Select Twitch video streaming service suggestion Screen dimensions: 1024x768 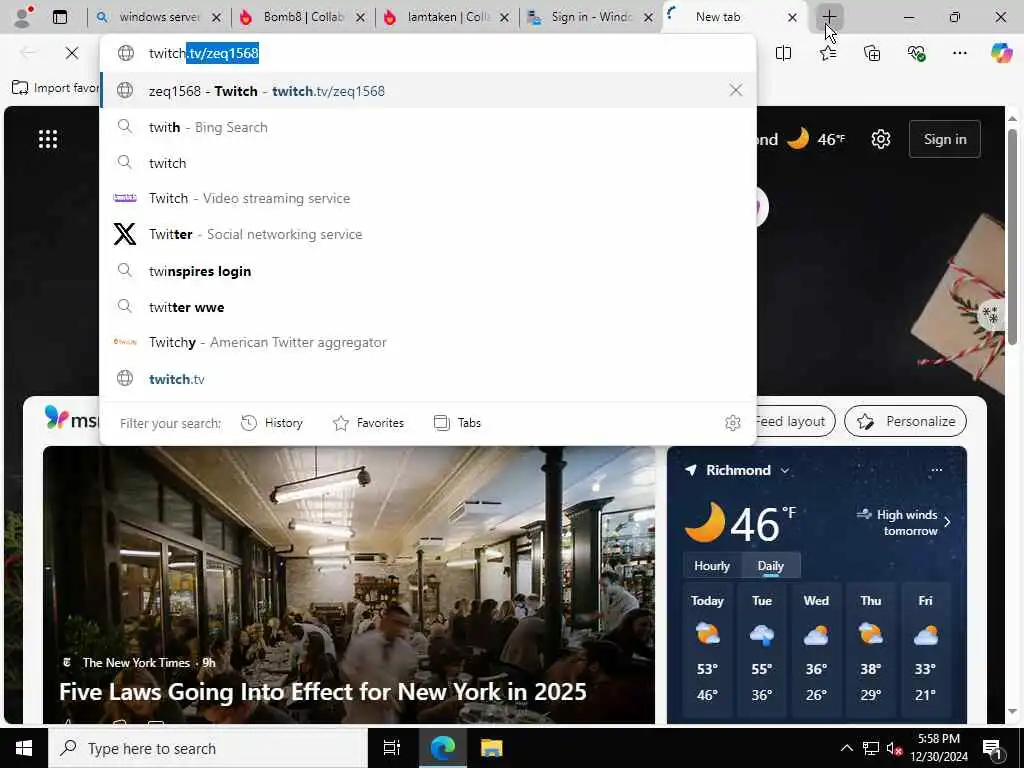point(428,198)
